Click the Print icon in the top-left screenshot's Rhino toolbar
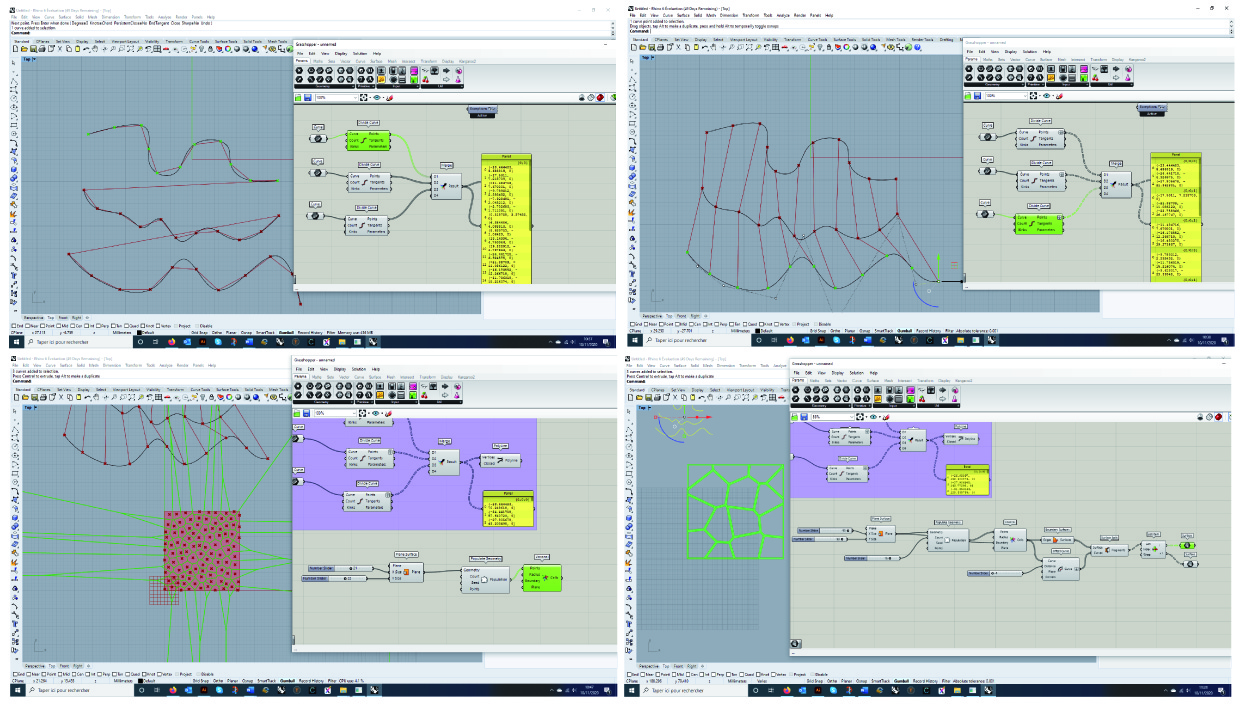 point(41,48)
